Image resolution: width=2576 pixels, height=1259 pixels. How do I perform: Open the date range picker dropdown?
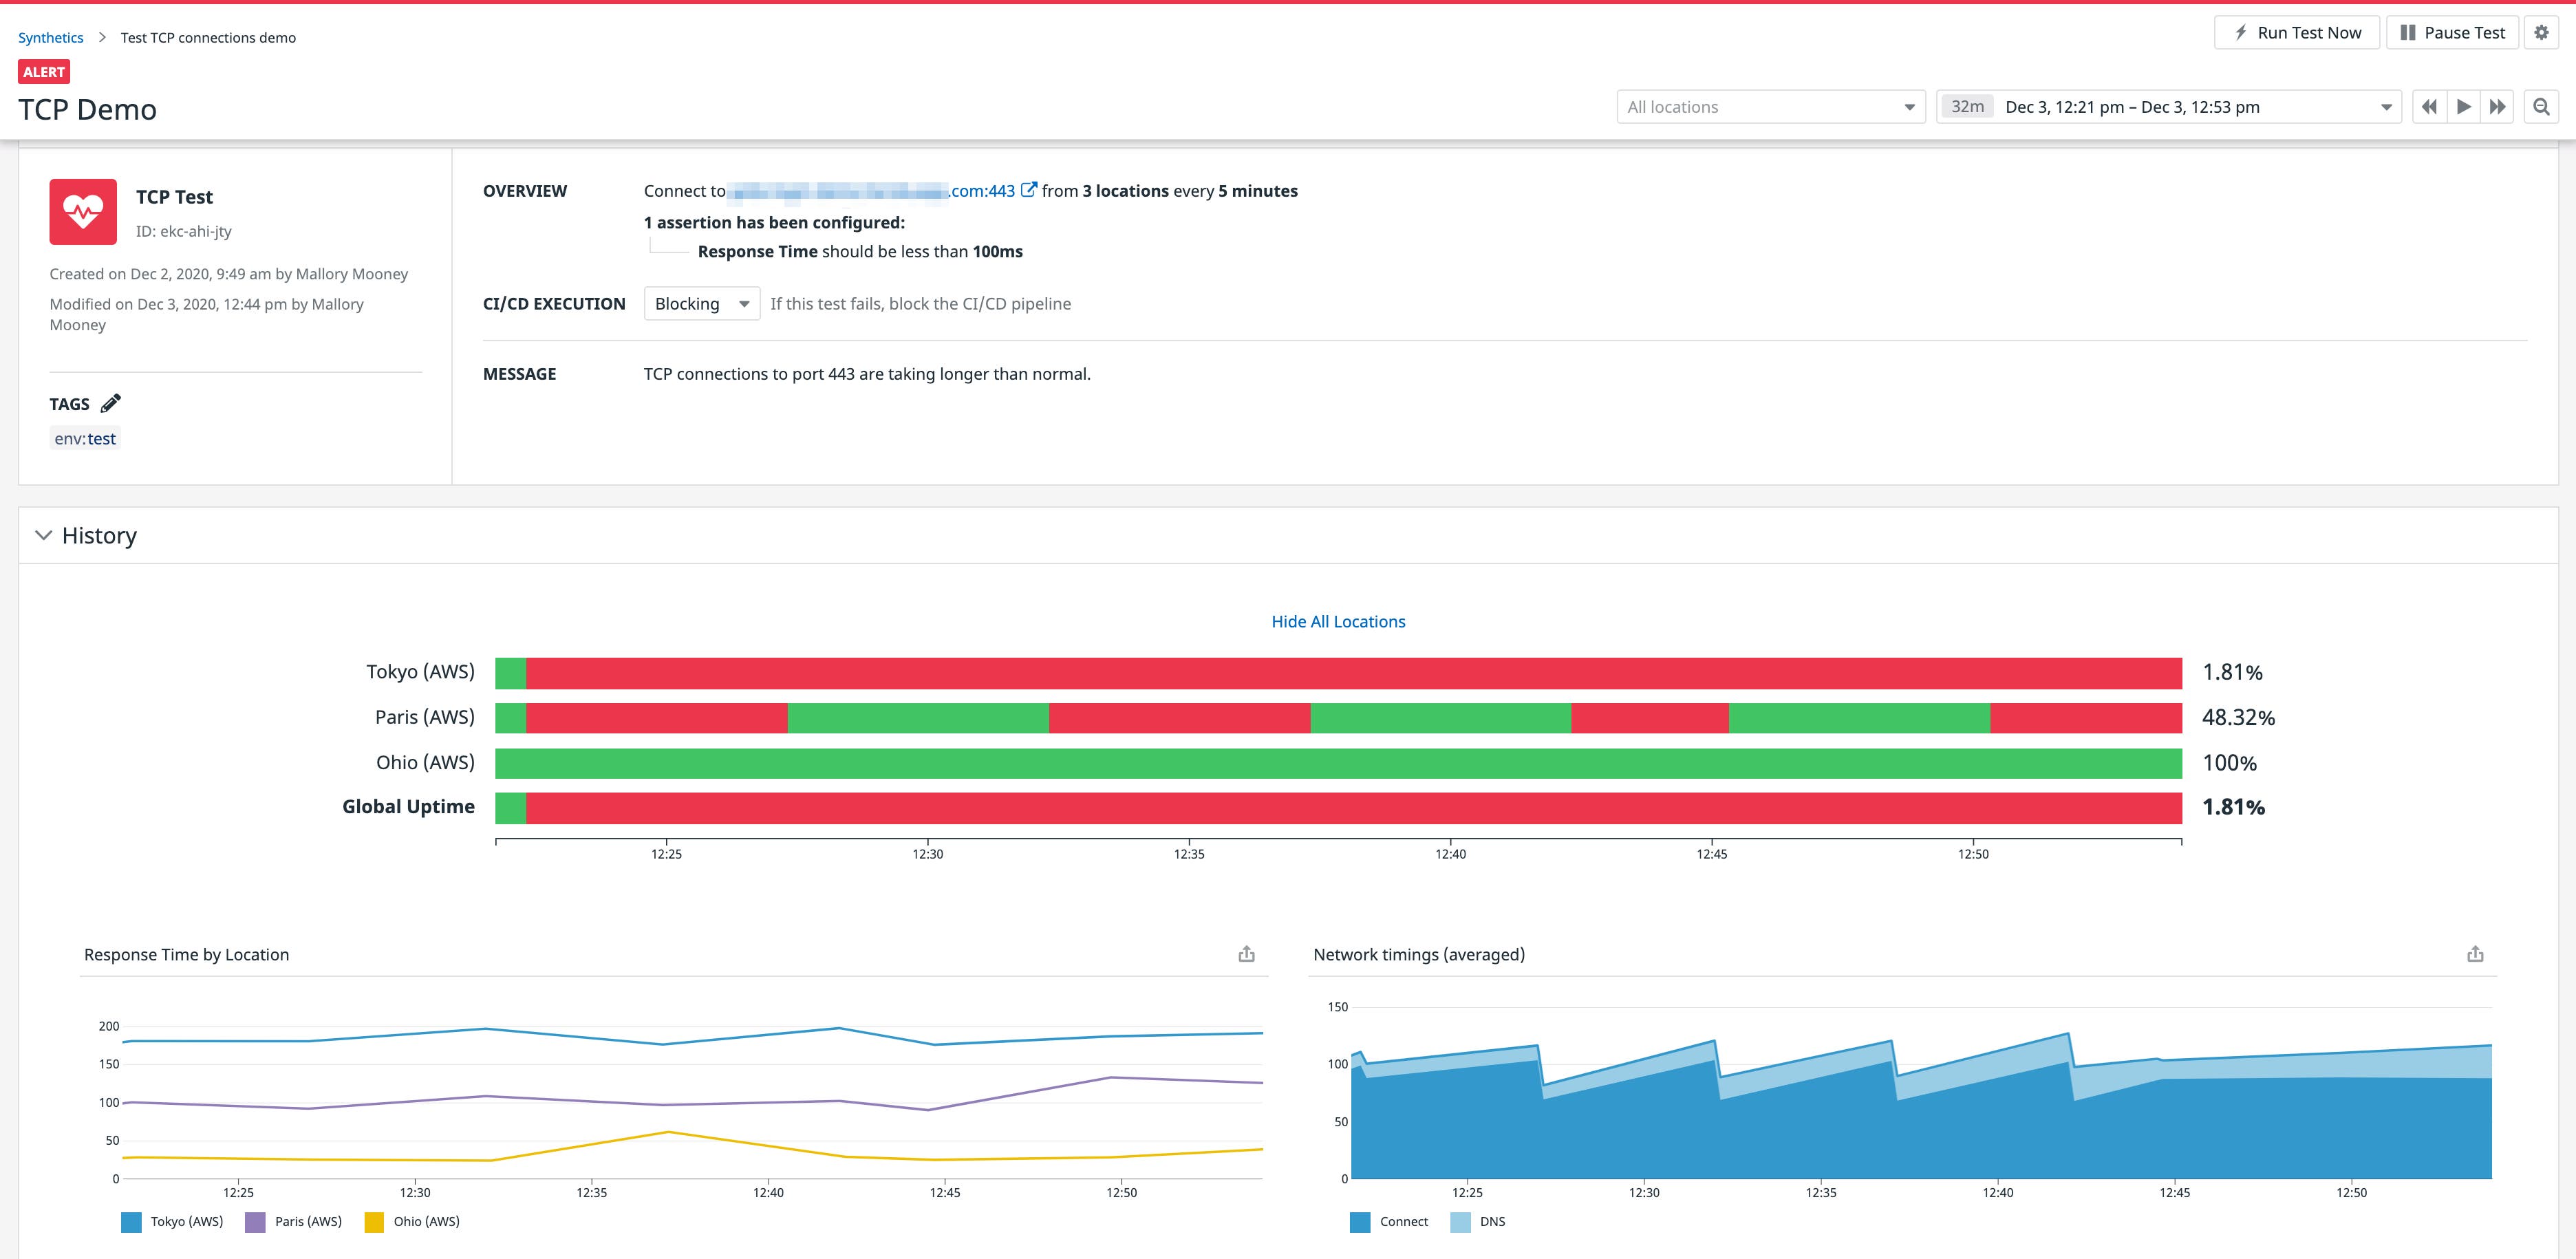point(2386,106)
